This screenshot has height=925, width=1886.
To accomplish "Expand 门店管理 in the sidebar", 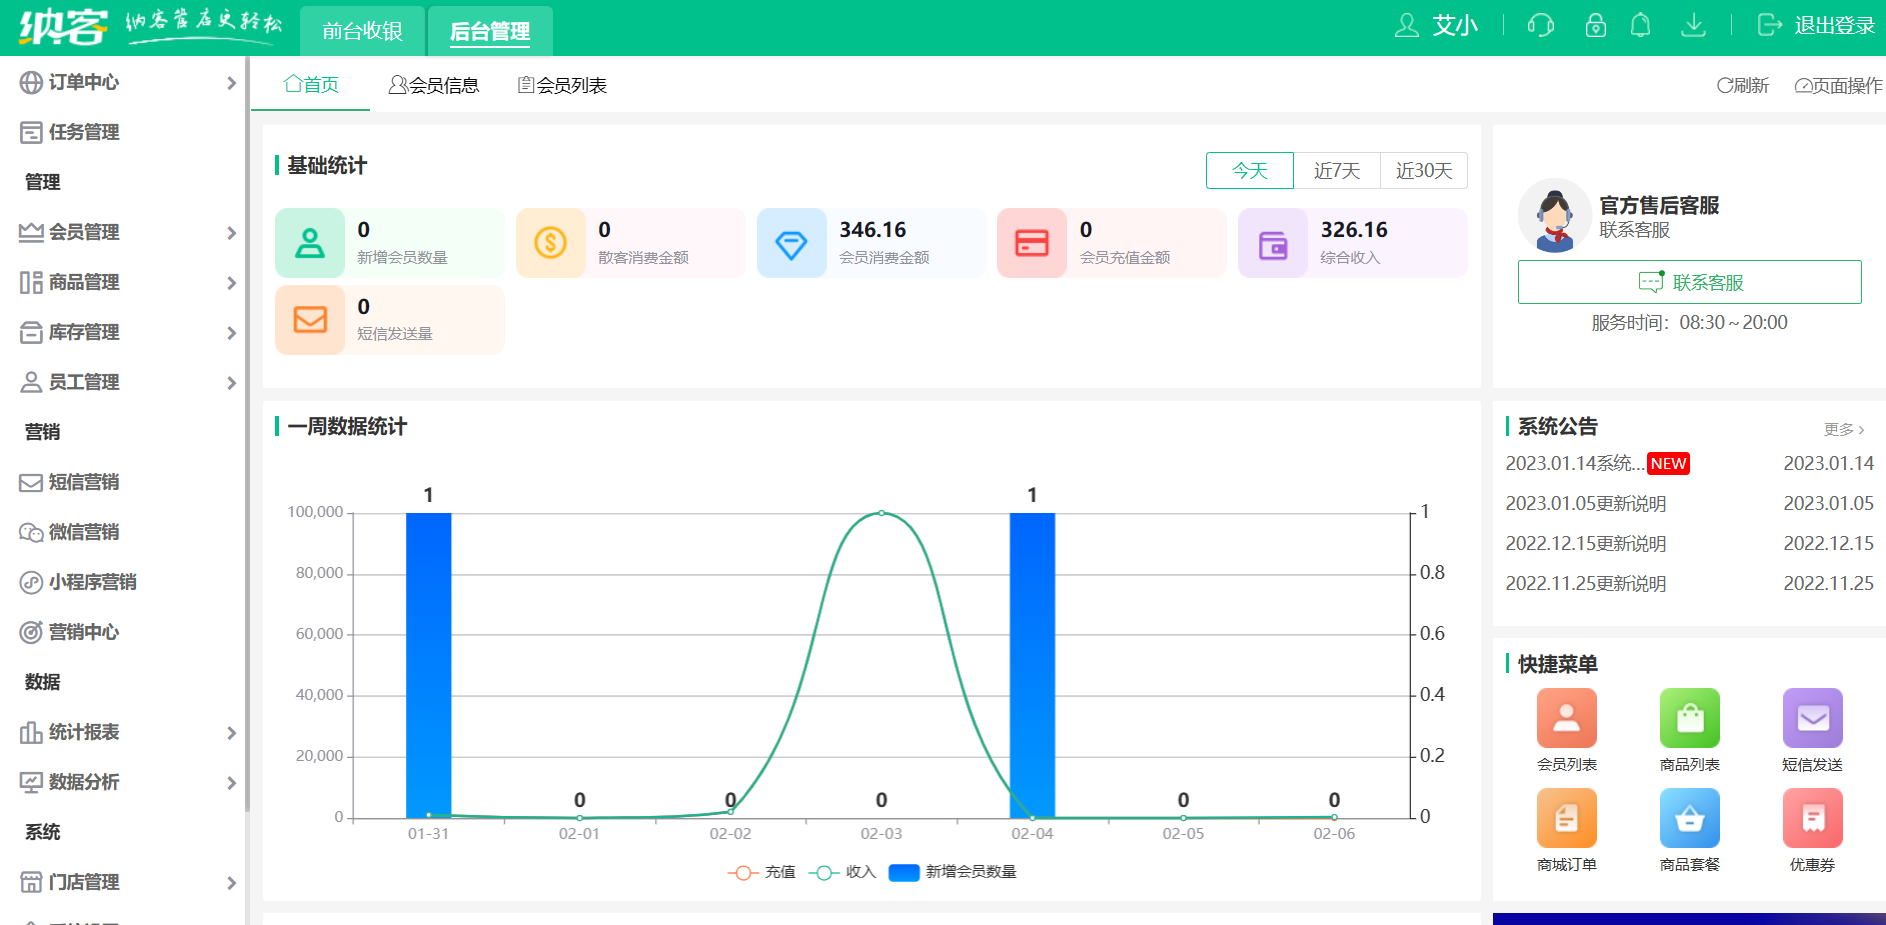I will (x=82, y=882).
